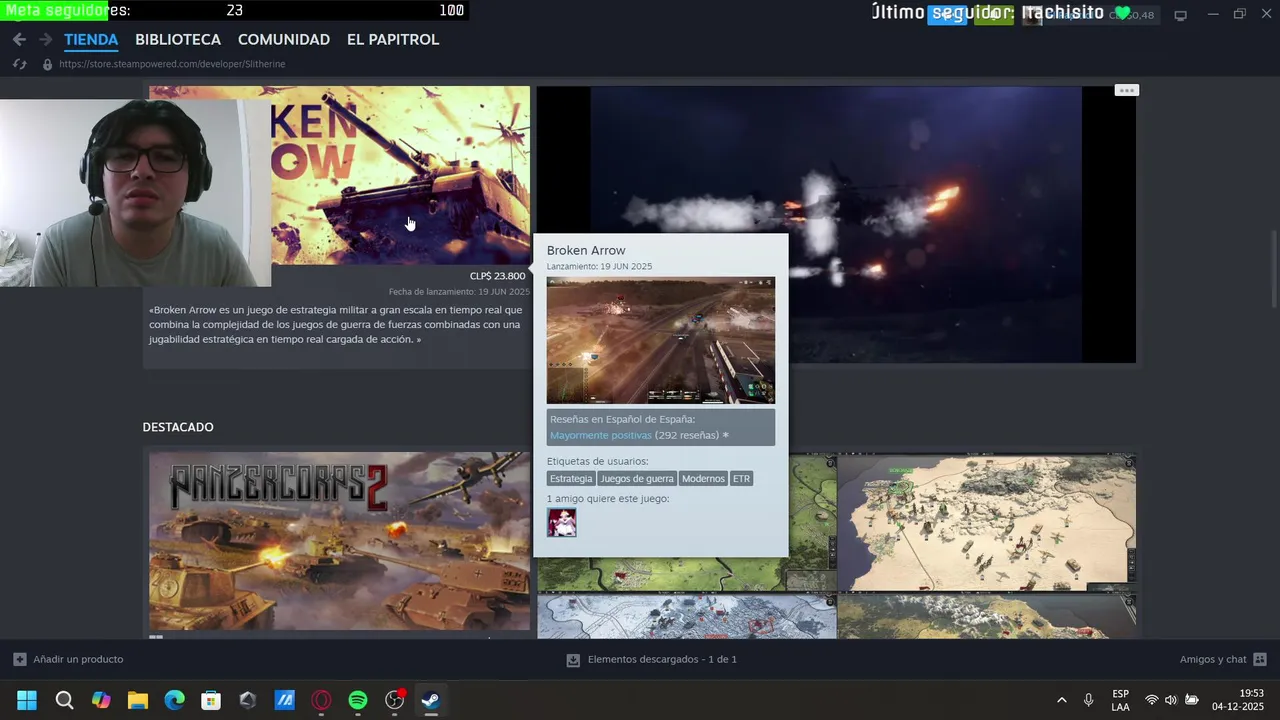Image resolution: width=1280 pixels, height=720 pixels.
Task: Show hidden system tray icons
Action: click(1061, 700)
